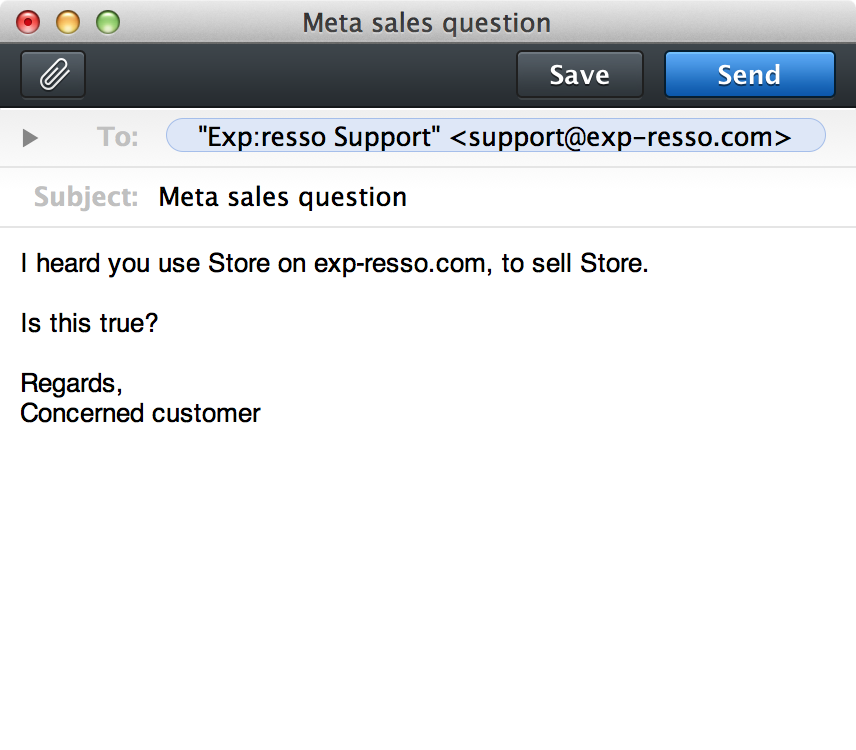Zoom the window with green button
The width and height of the screenshot is (856, 750).
pyautogui.click(x=108, y=22)
